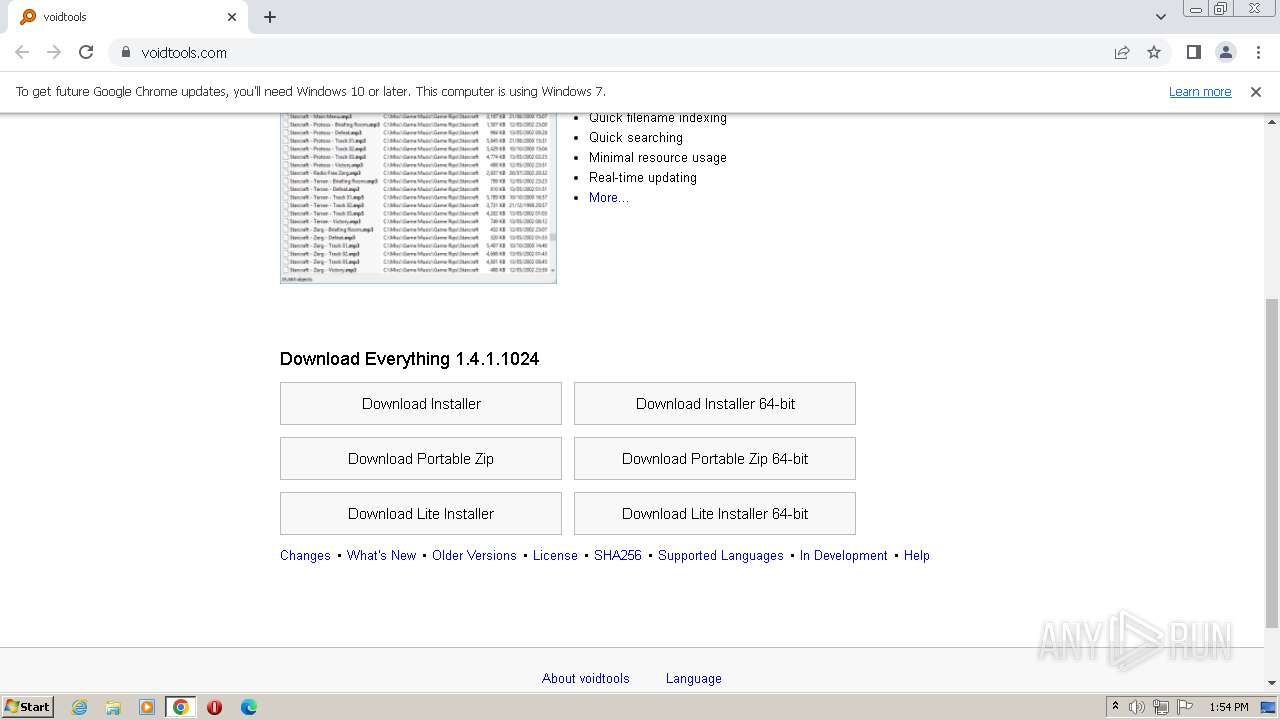Image resolution: width=1280 pixels, height=720 pixels.
Task: Open the Opera taskbar icon
Action: pos(214,707)
